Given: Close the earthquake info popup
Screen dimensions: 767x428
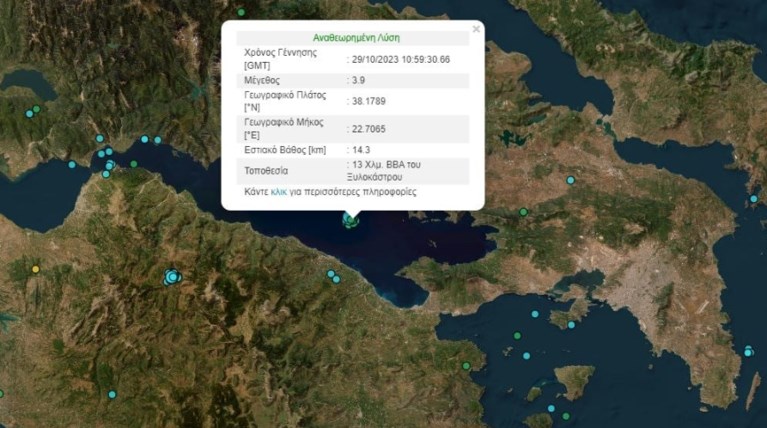Looking at the screenshot, I should 476,29.
